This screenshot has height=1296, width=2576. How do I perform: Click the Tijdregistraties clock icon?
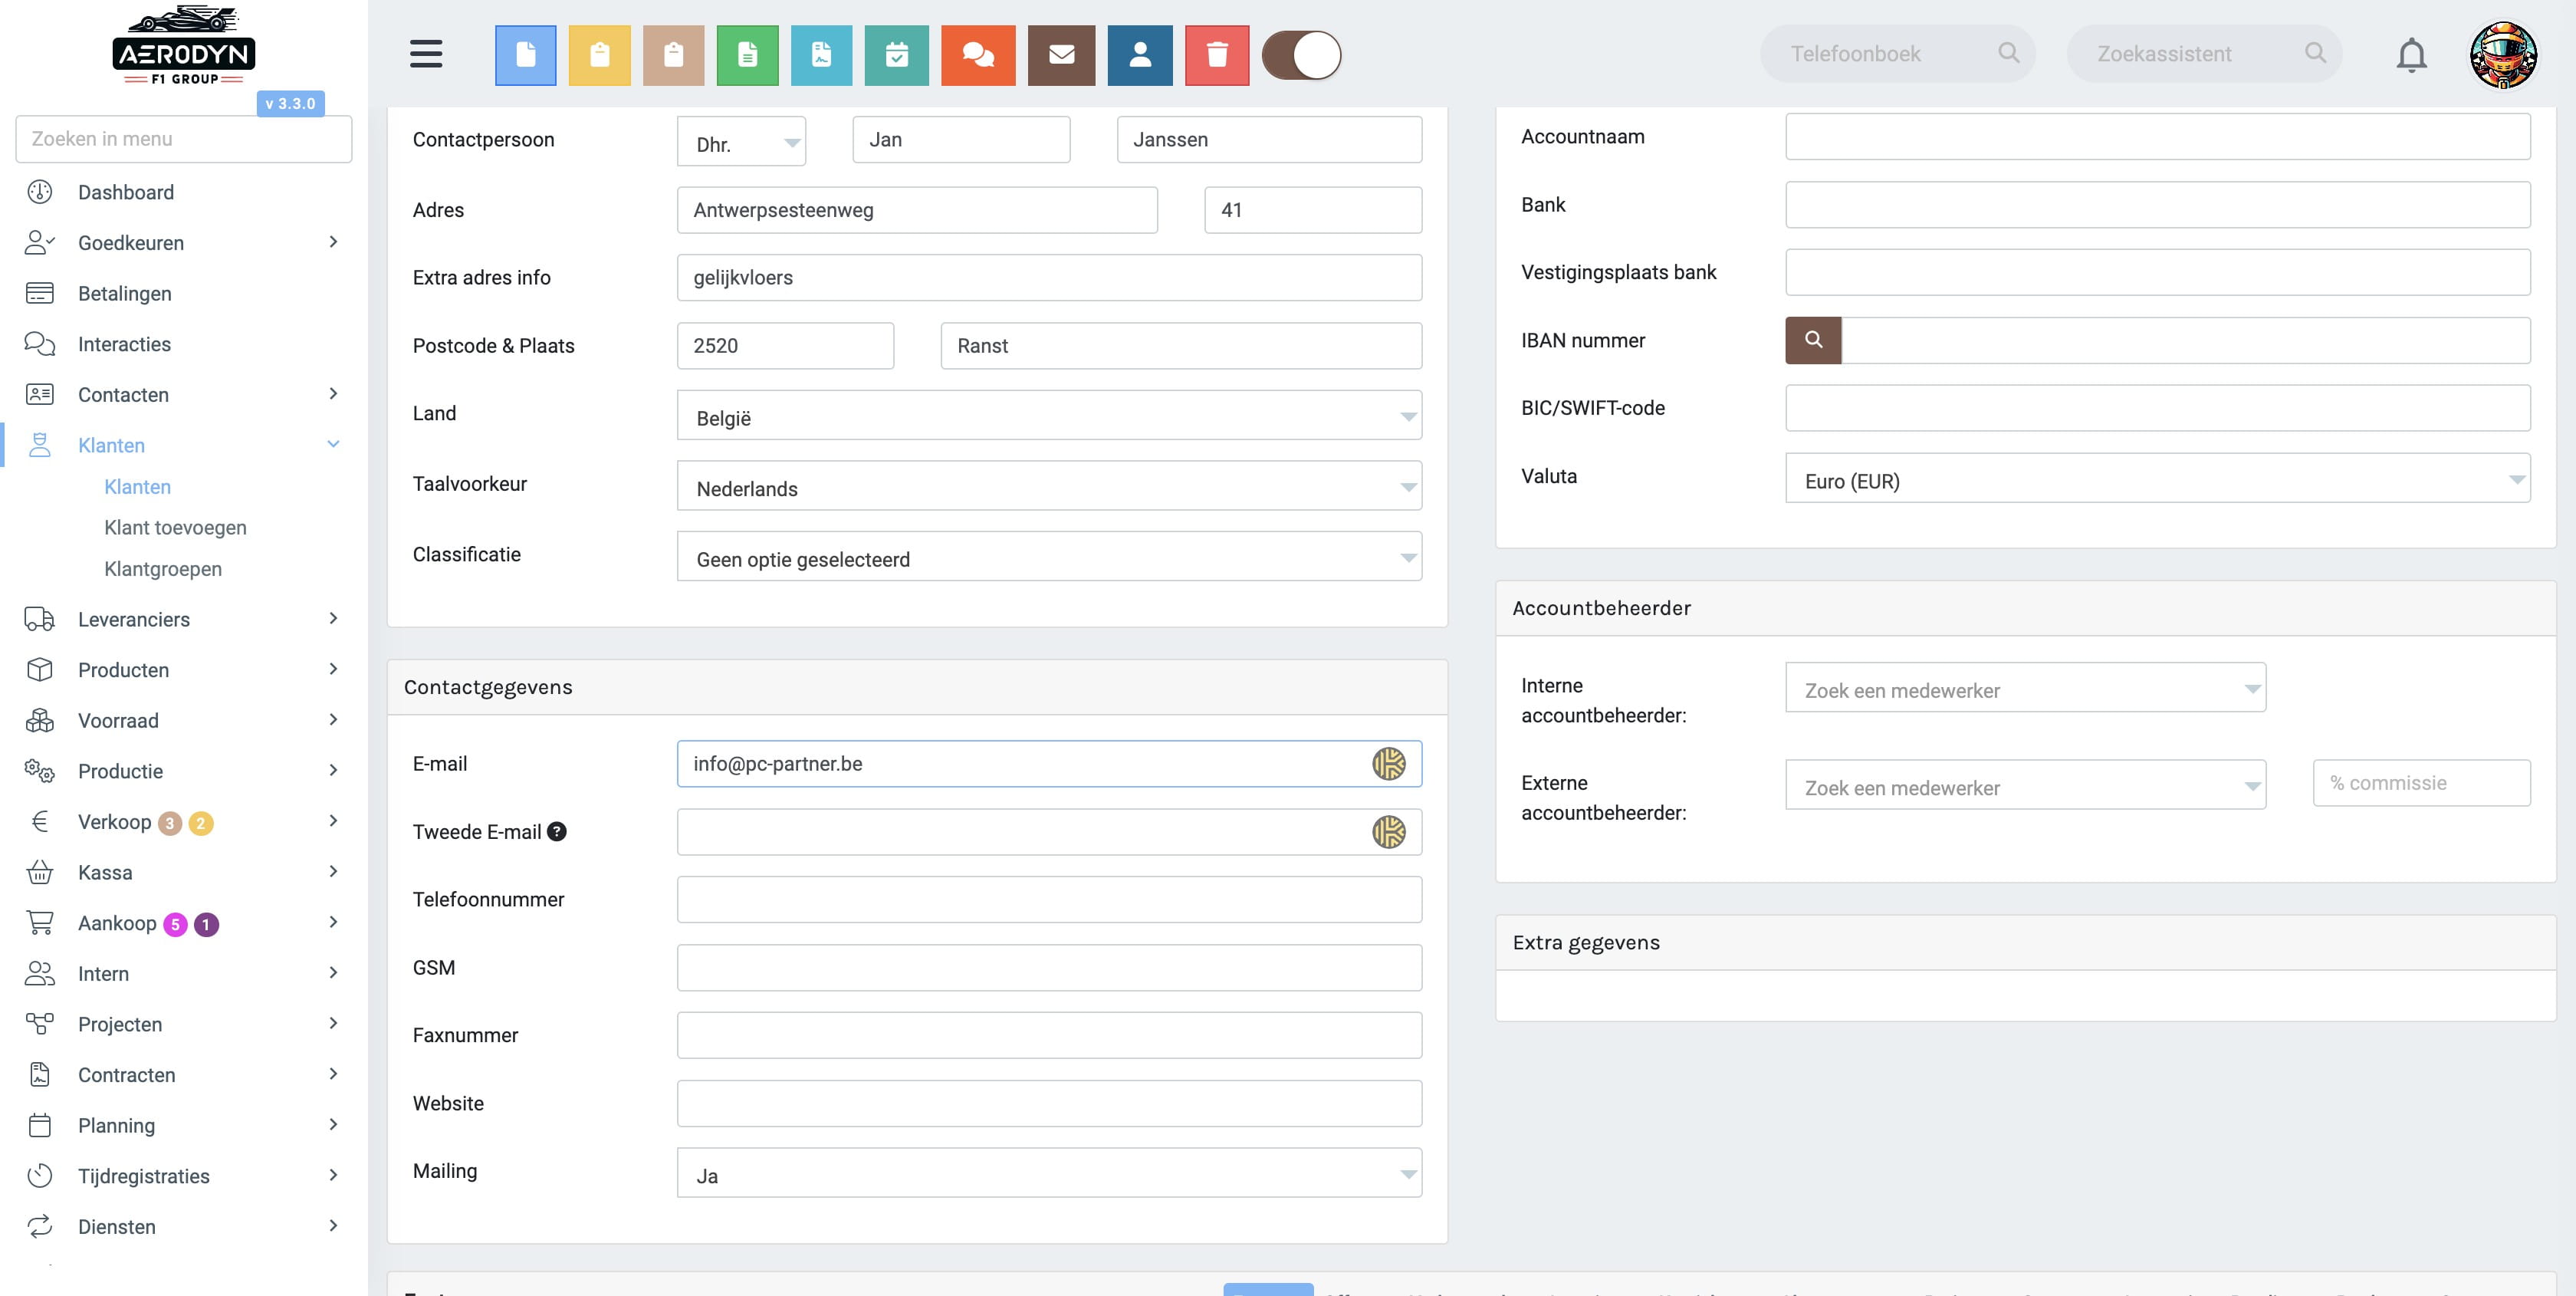[40, 1176]
